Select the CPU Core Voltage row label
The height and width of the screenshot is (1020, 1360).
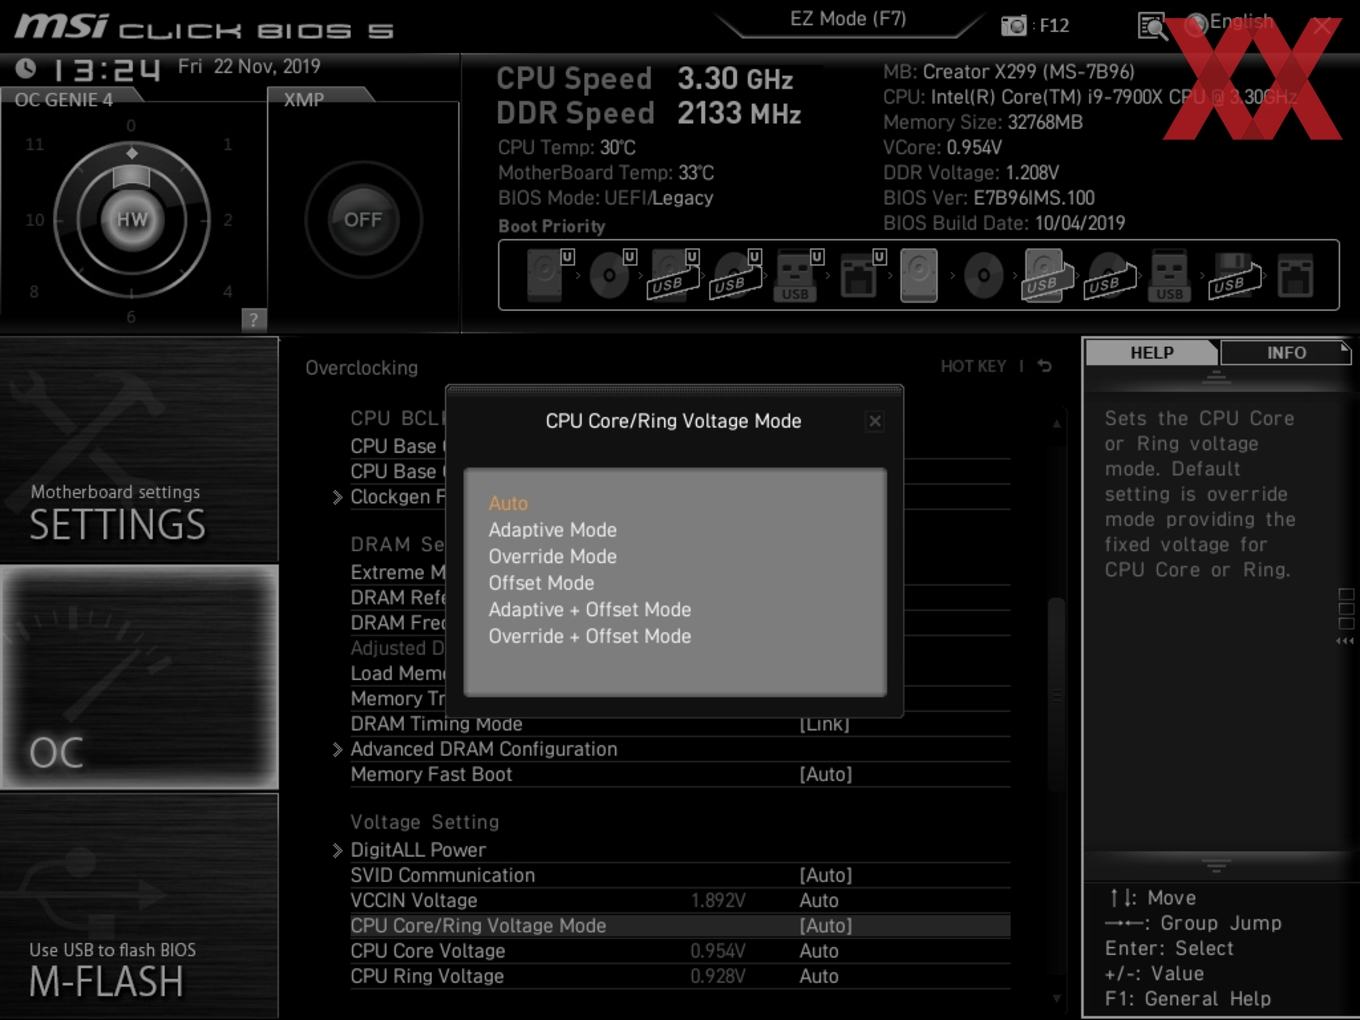click(x=428, y=951)
